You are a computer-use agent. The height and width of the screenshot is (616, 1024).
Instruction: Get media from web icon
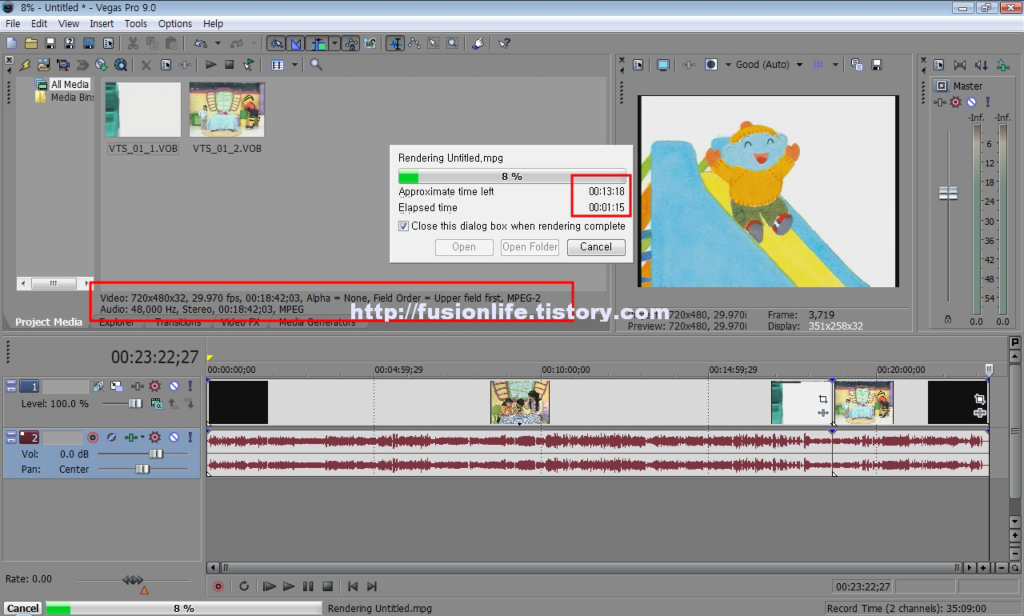pos(120,65)
